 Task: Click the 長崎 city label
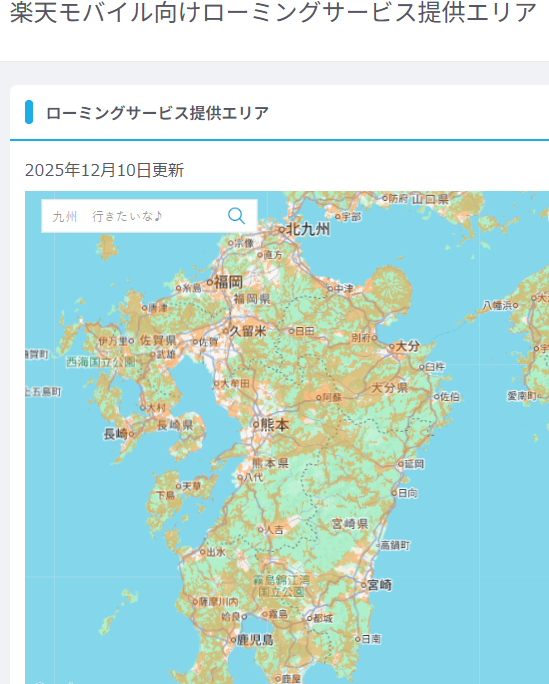(116, 434)
